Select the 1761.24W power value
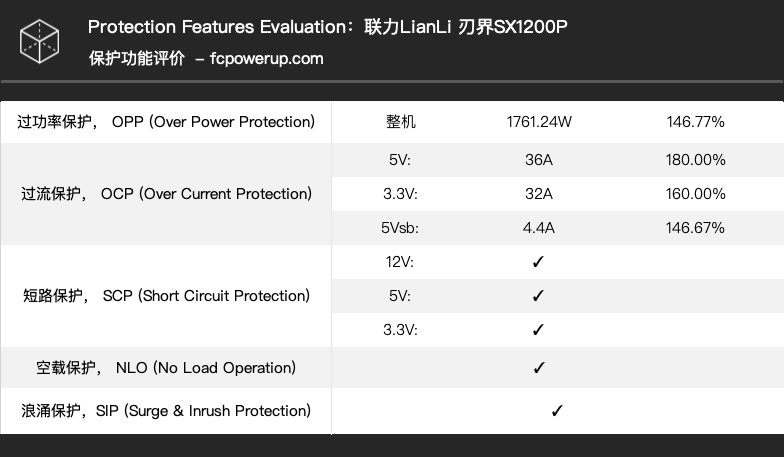This screenshot has width=784, height=457. click(539, 122)
